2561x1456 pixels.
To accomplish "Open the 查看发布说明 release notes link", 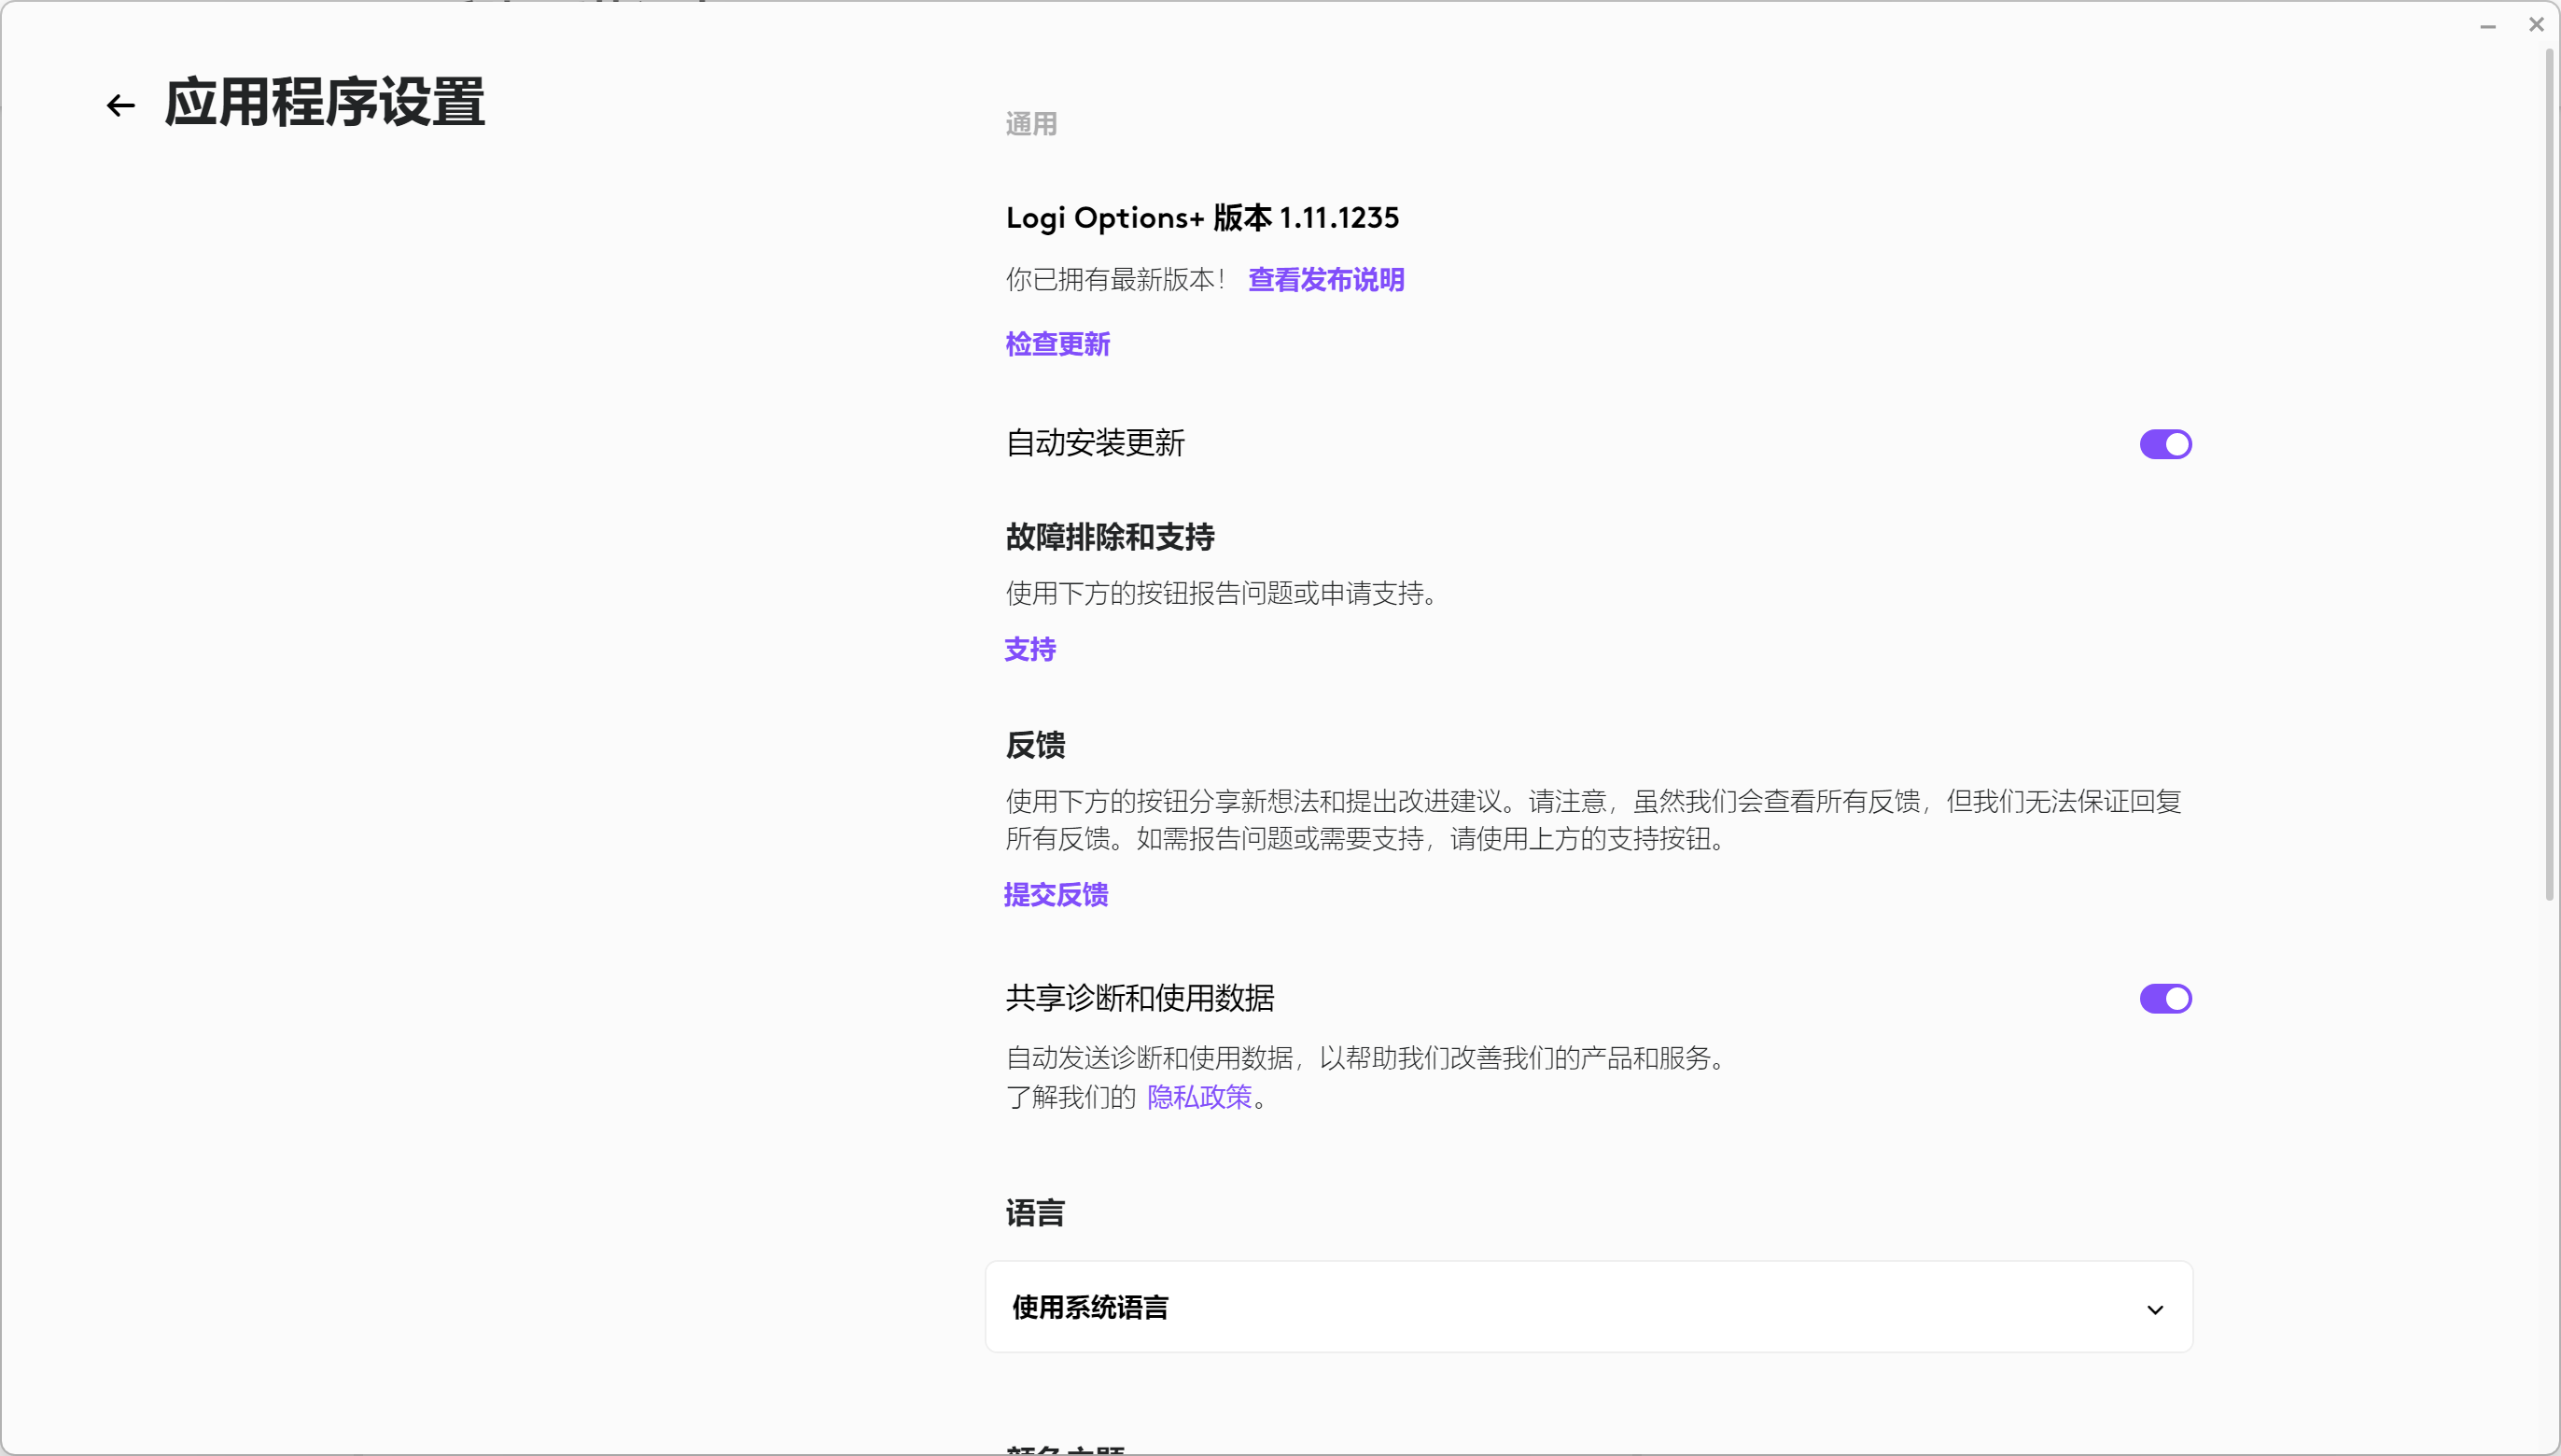I will pos(1326,280).
